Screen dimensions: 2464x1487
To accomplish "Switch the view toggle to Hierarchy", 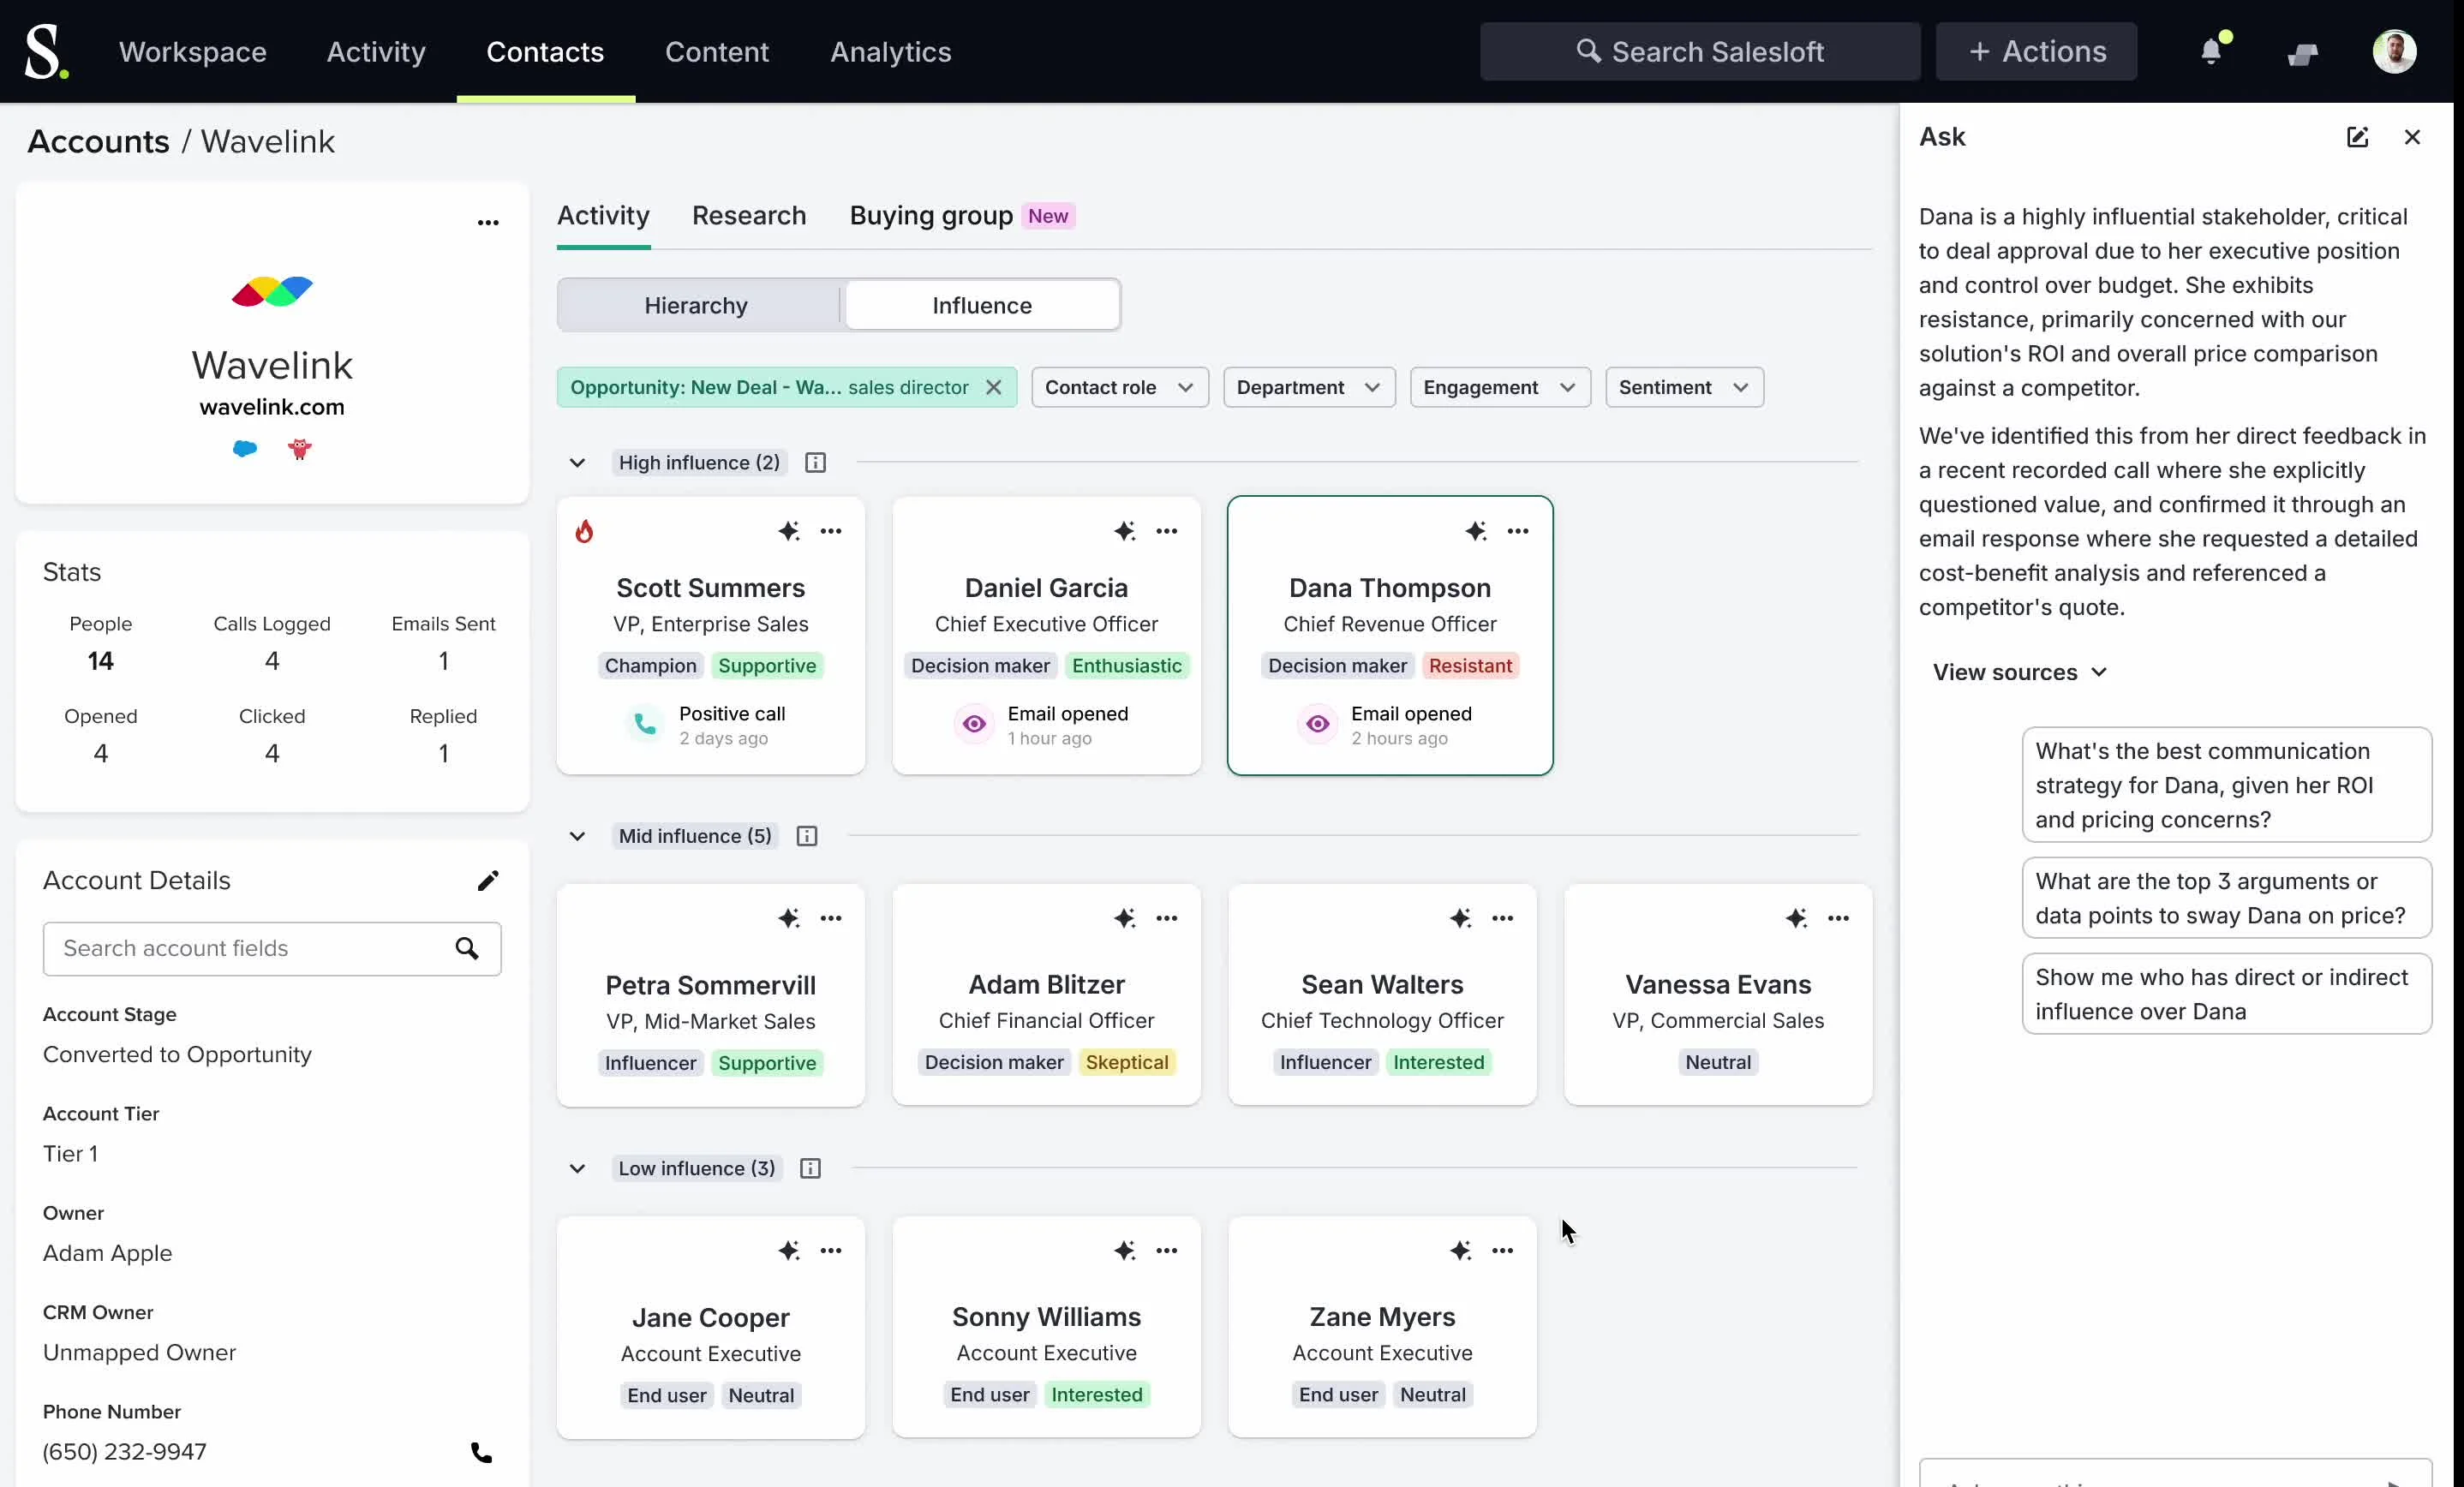I will pyautogui.click(x=696, y=305).
